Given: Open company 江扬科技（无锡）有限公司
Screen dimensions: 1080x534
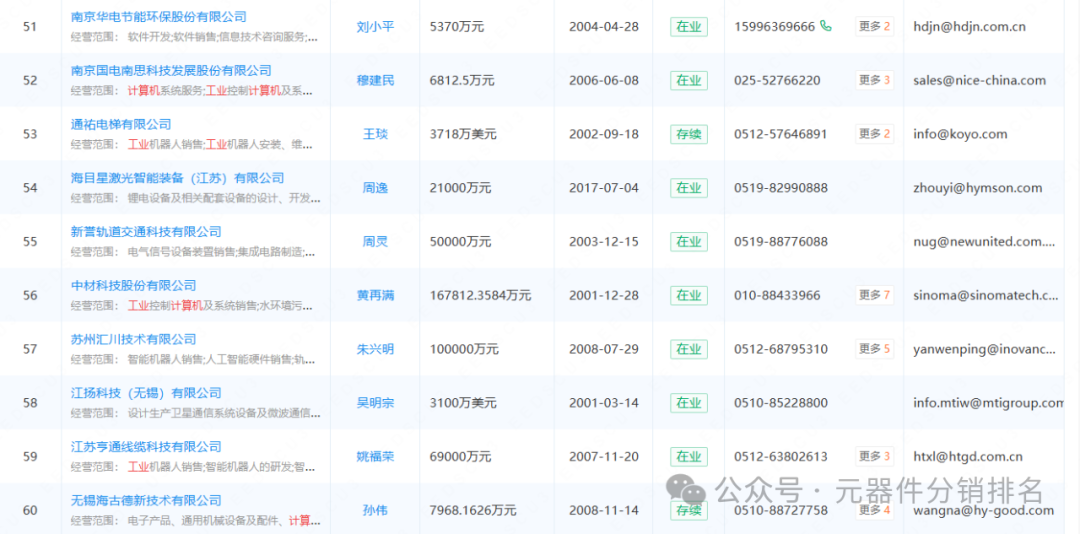Looking at the screenshot, I should click(146, 393).
